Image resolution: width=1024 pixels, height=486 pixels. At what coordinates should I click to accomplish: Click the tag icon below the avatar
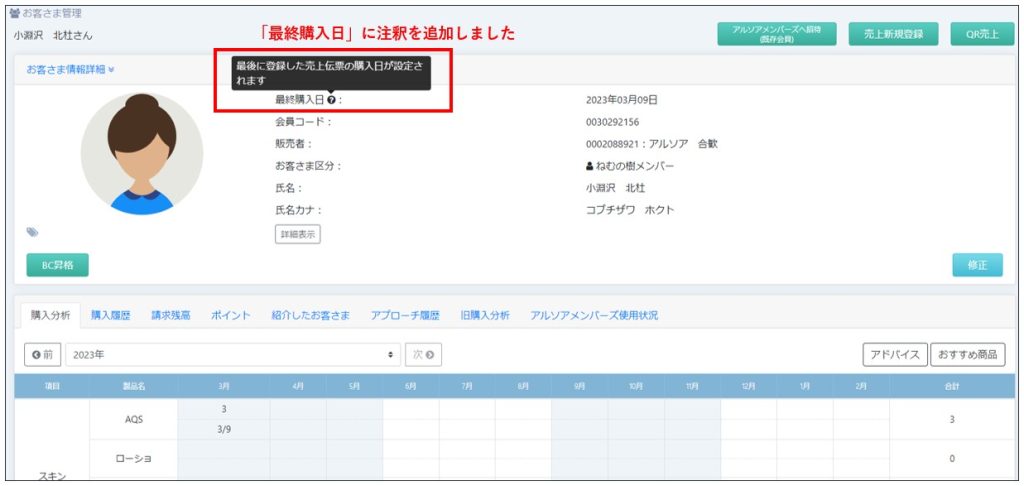tap(32, 232)
